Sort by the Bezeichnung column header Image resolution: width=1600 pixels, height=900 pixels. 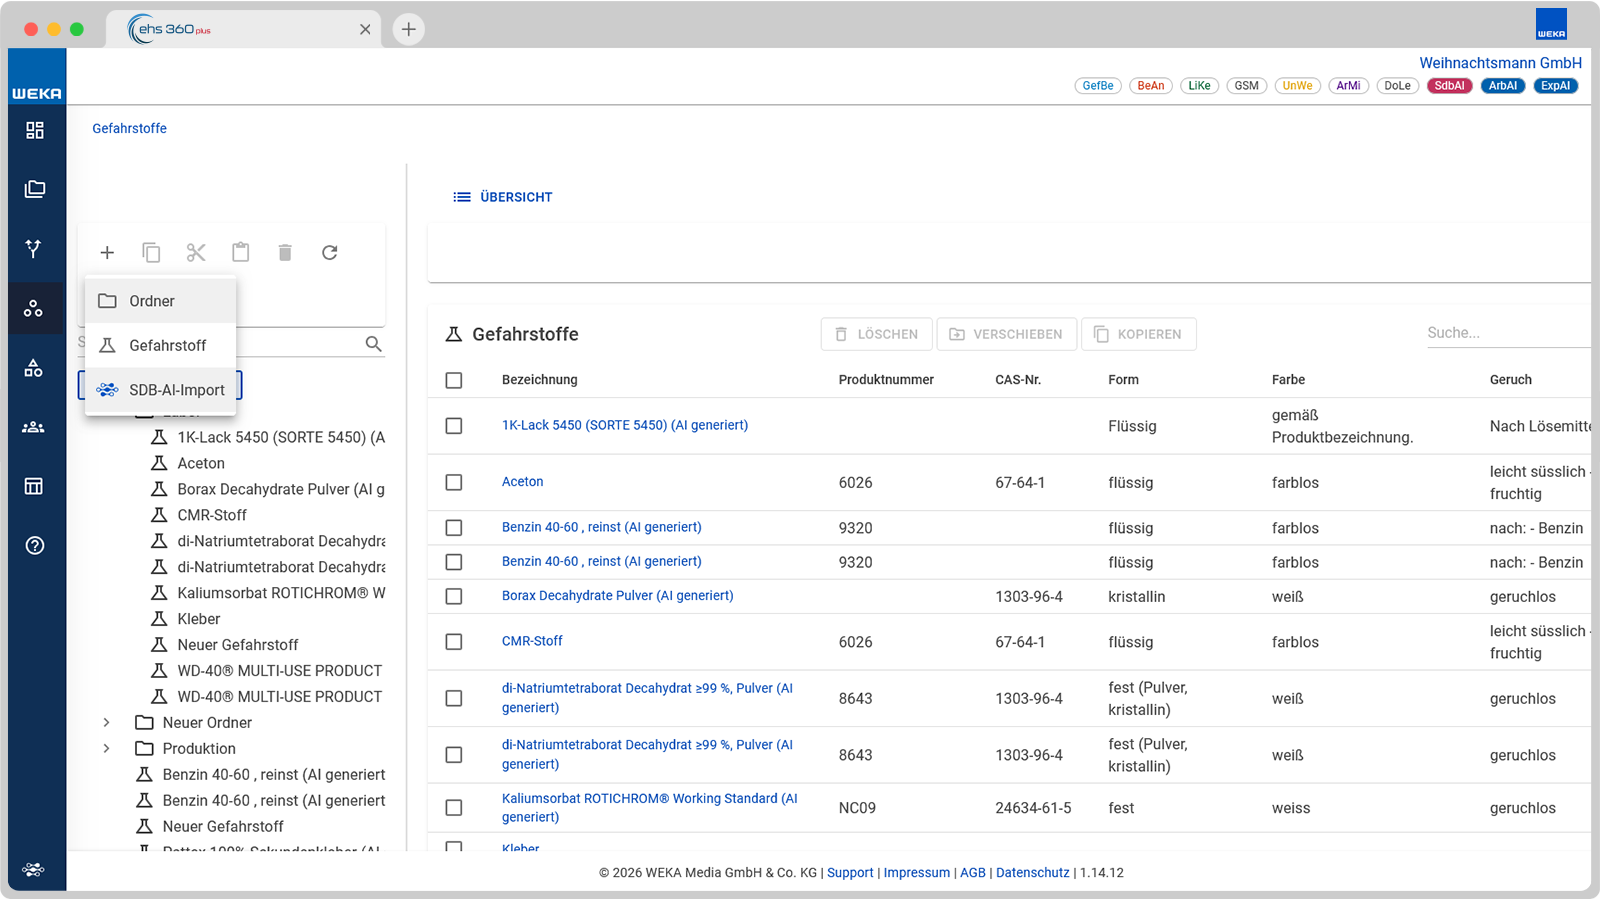[540, 380]
